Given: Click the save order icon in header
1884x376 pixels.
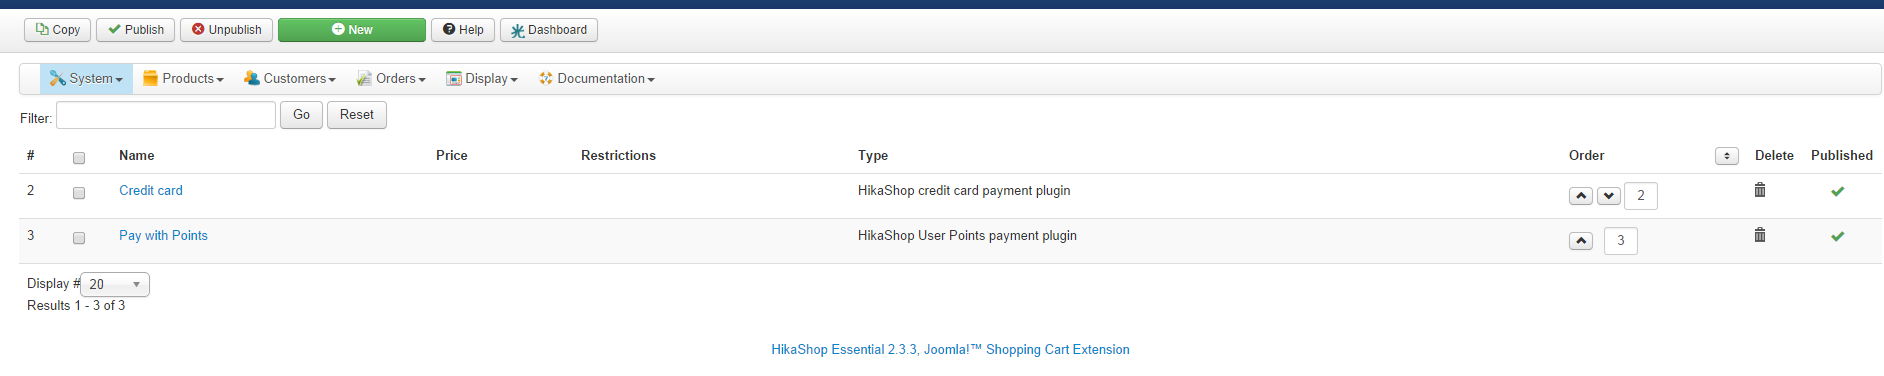Looking at the screenshot, I should tap(1727, 156).
